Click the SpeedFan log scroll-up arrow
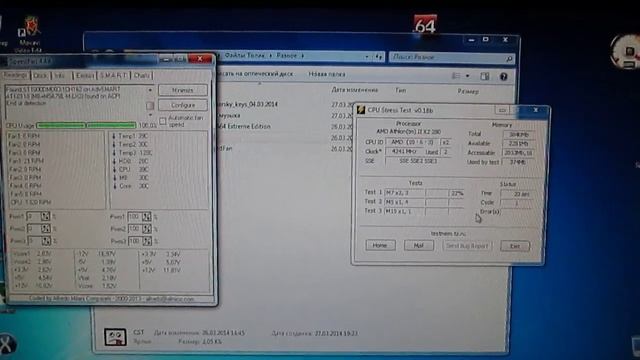Screen dimensions: 640x360 tap(150, 89)
